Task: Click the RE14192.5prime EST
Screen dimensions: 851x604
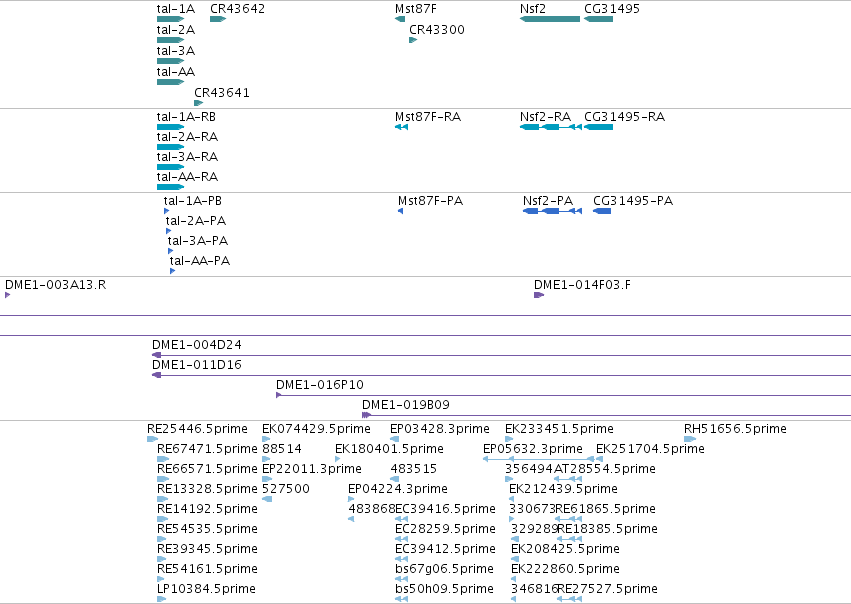Action: point(163,519)
